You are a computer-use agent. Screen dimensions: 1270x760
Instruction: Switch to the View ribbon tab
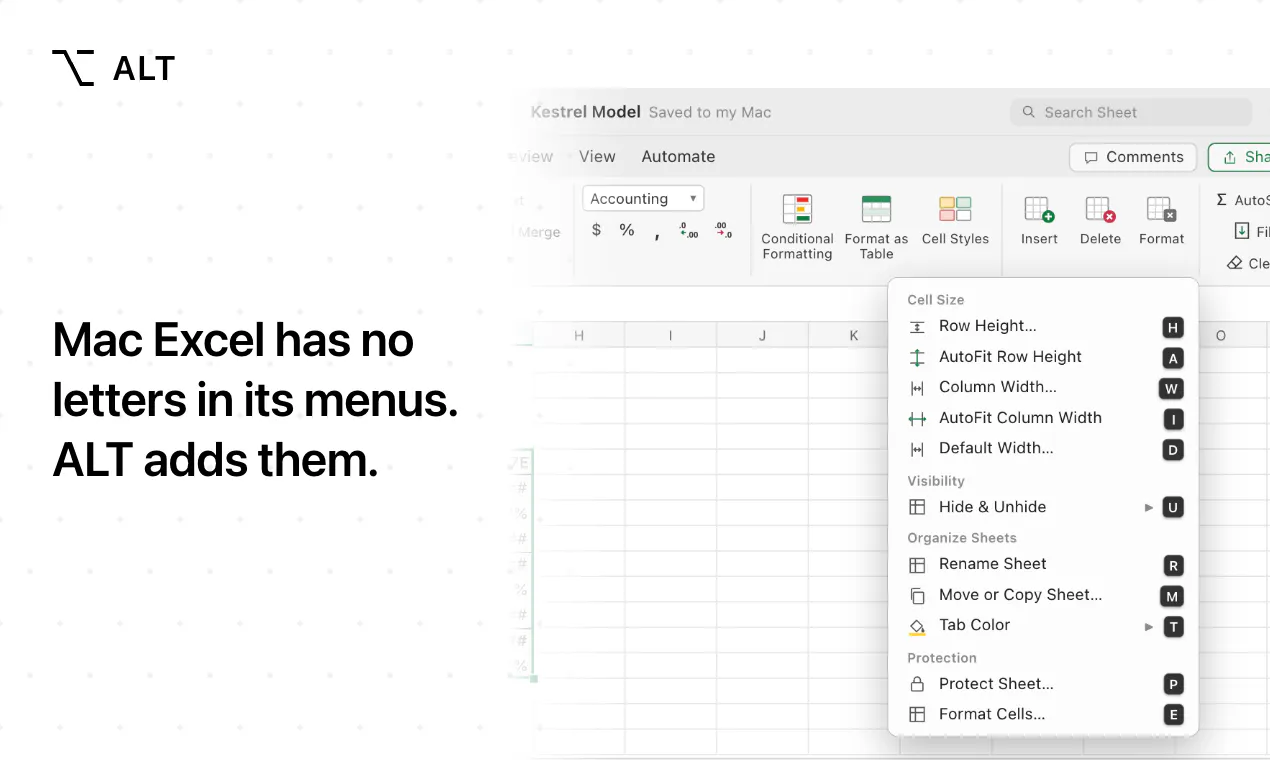point(597,156)
